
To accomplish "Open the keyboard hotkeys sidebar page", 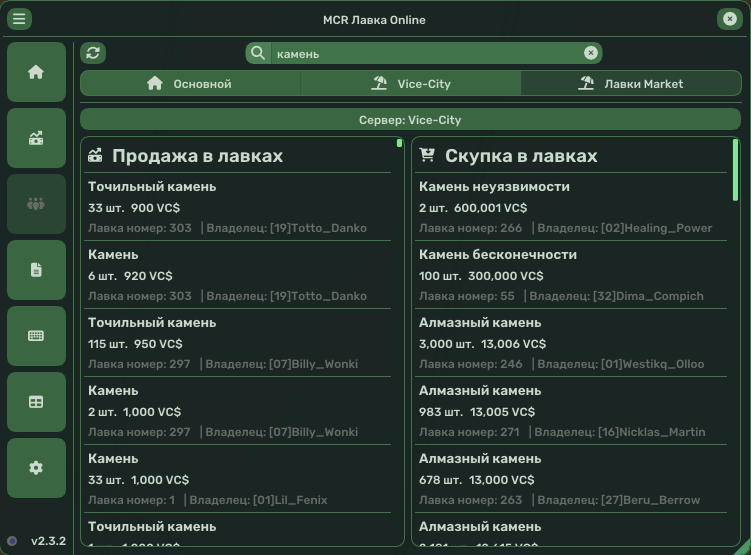I will click(36, 336).
